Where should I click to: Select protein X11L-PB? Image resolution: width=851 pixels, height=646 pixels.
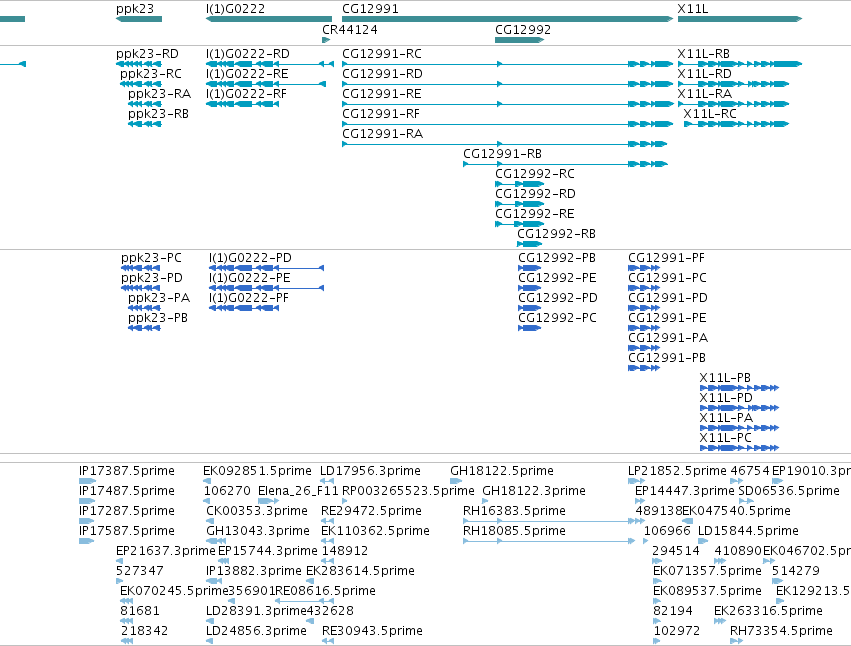click(x=739, y=388)
